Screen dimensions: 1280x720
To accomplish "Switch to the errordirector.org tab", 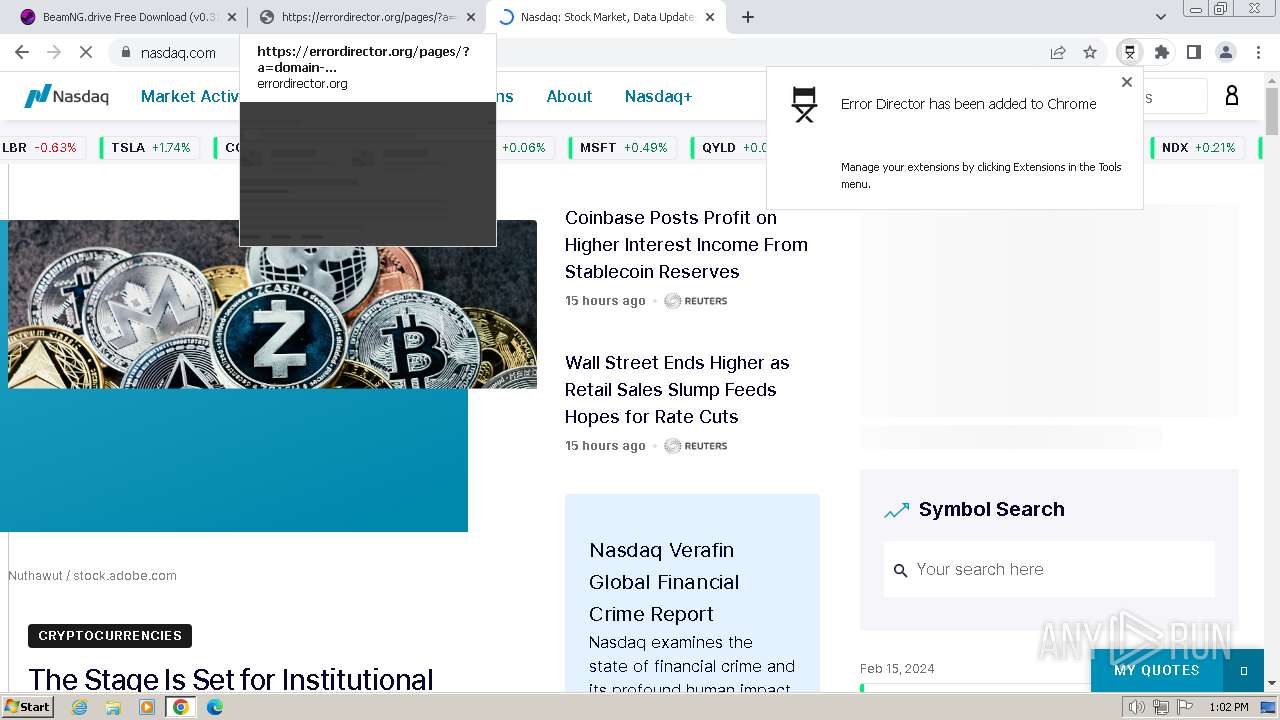I will pos(366,17).
